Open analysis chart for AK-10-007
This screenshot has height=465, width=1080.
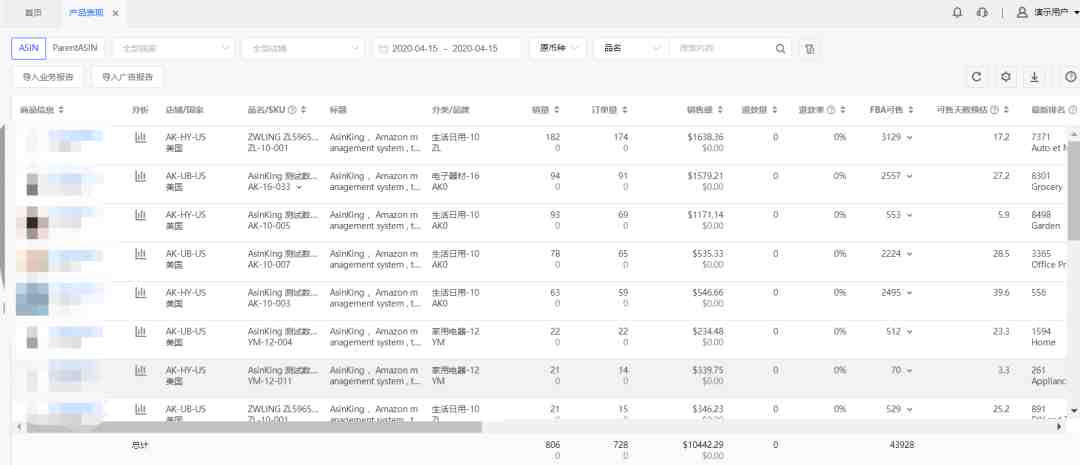tap(141, 254)
